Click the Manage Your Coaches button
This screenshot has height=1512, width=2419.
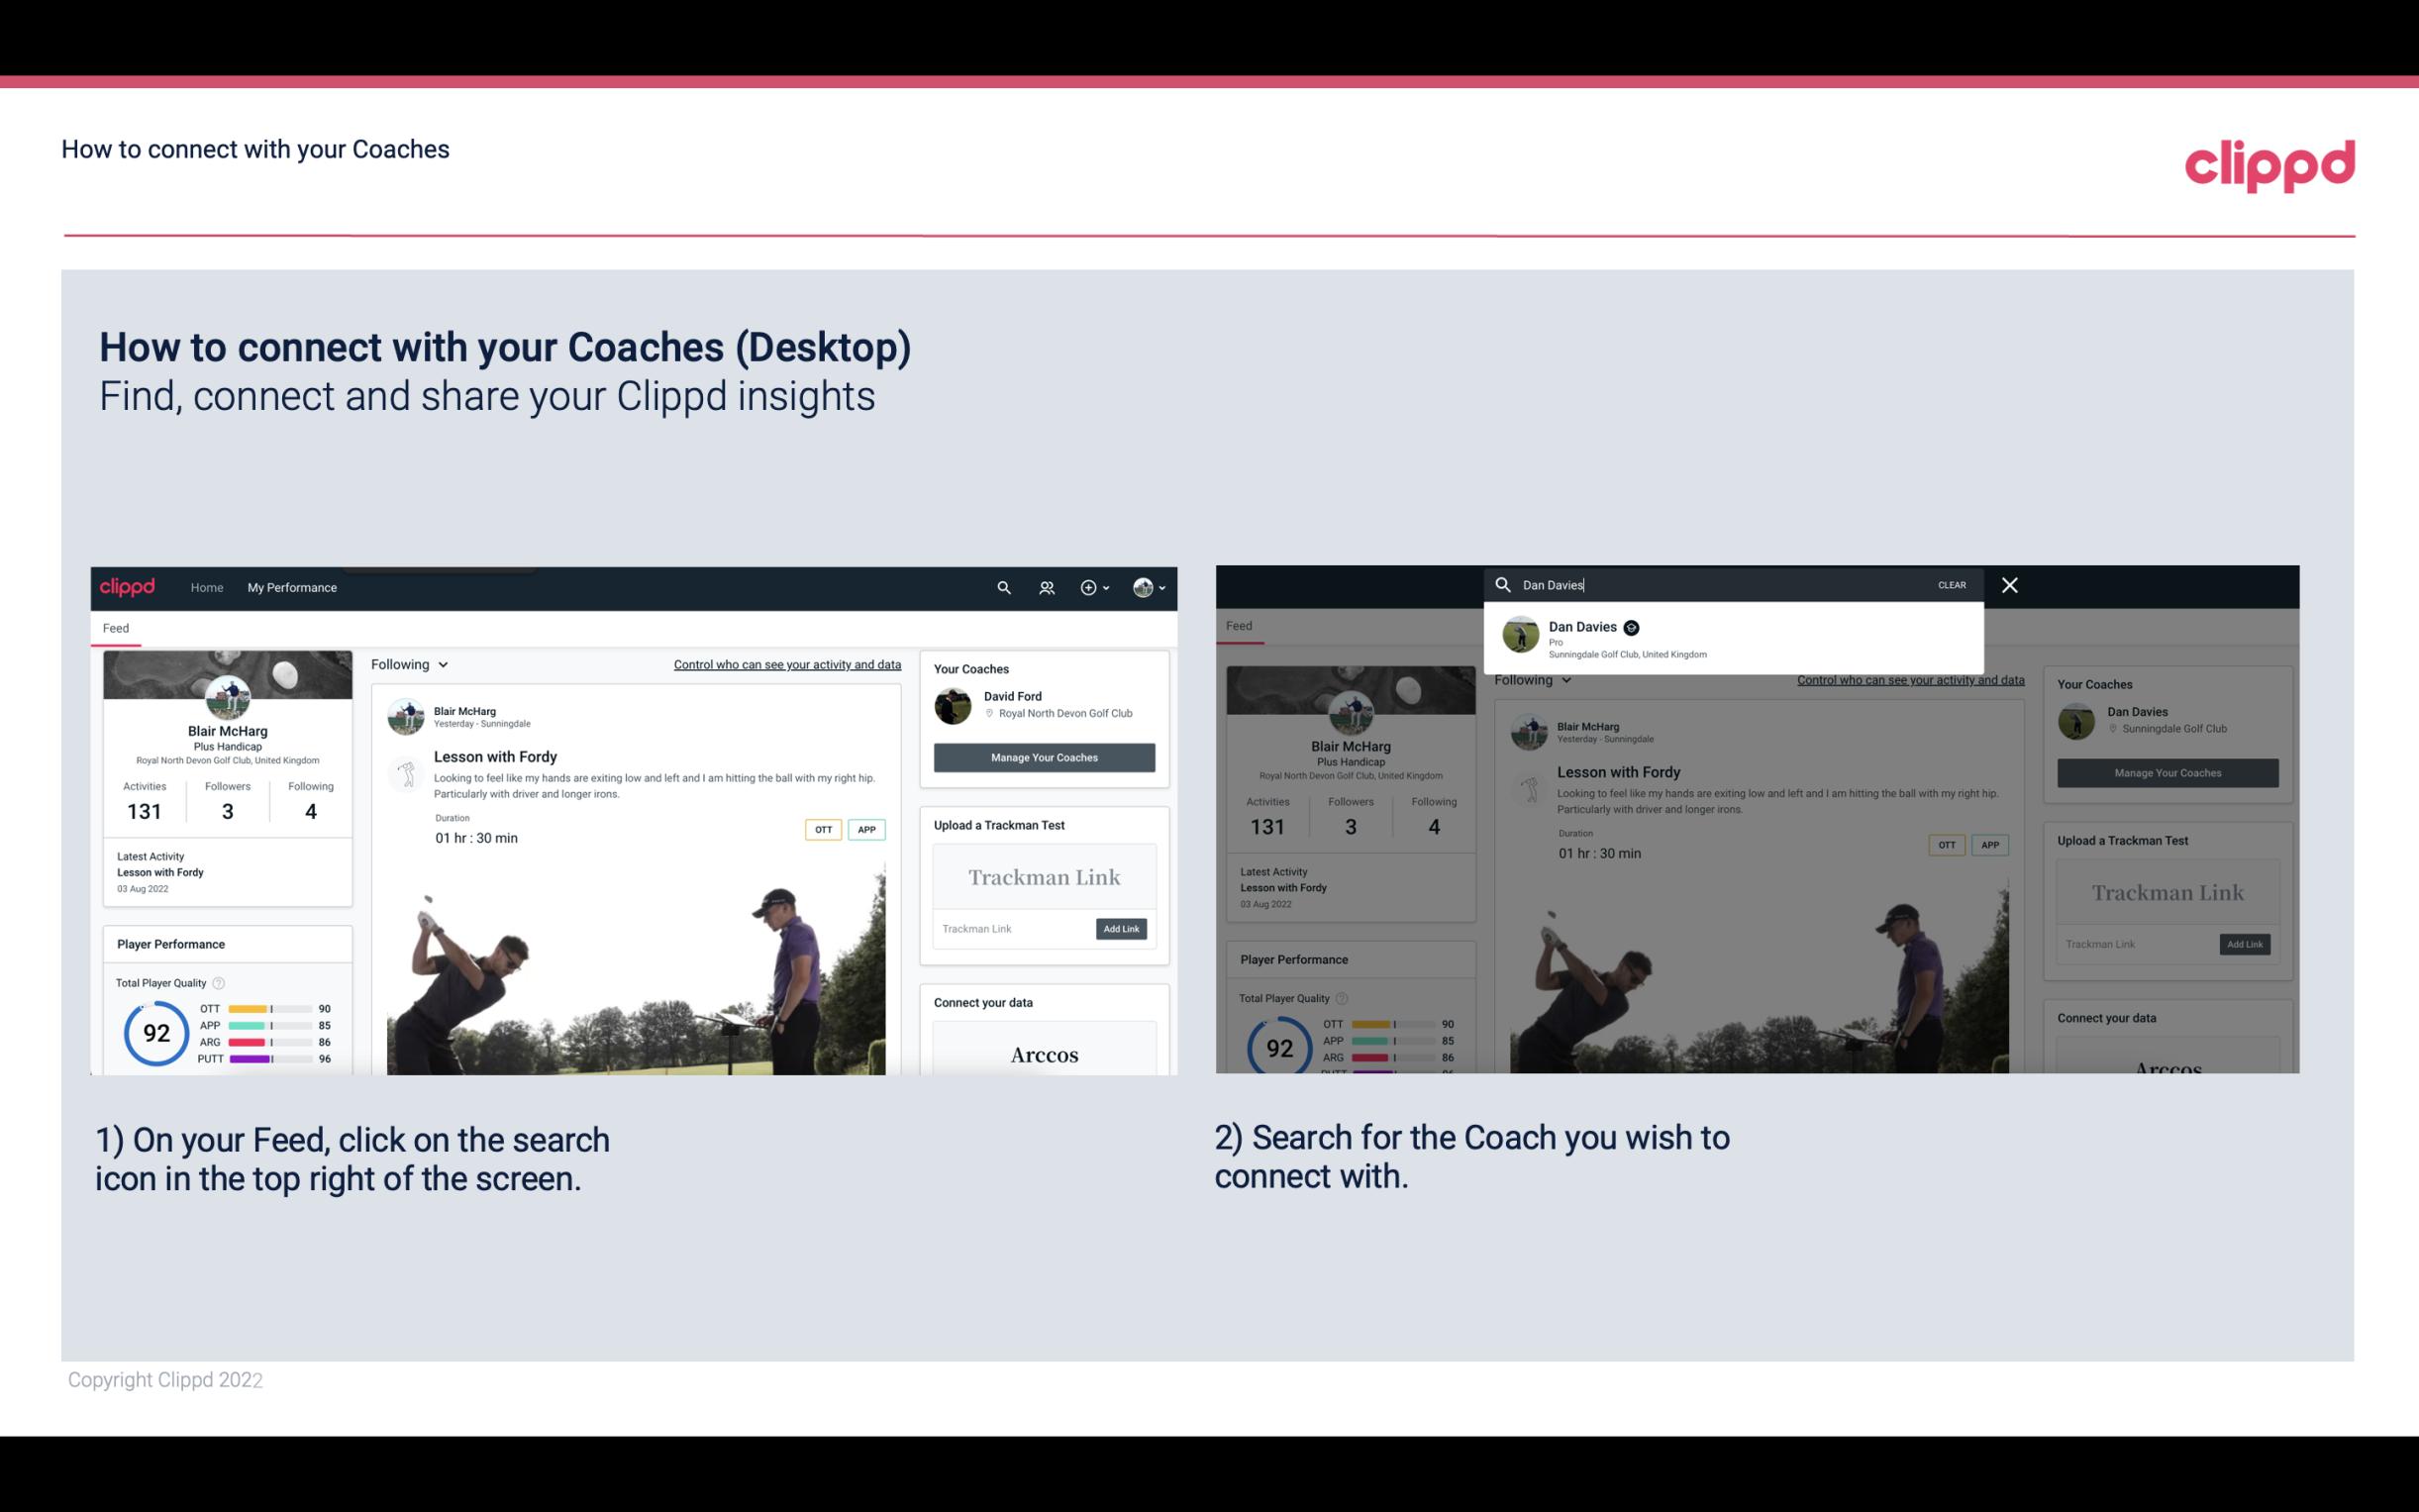click(x=1044, y=756)
